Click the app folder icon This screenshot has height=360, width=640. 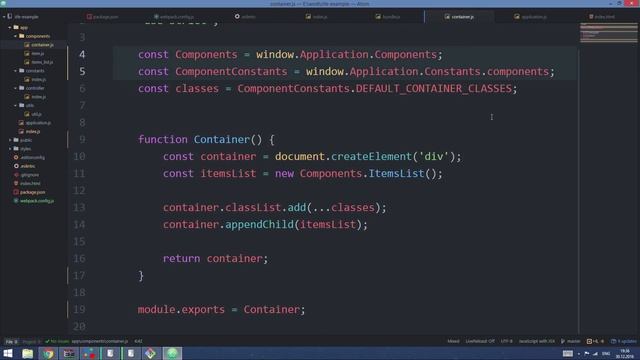pos(16,27)
